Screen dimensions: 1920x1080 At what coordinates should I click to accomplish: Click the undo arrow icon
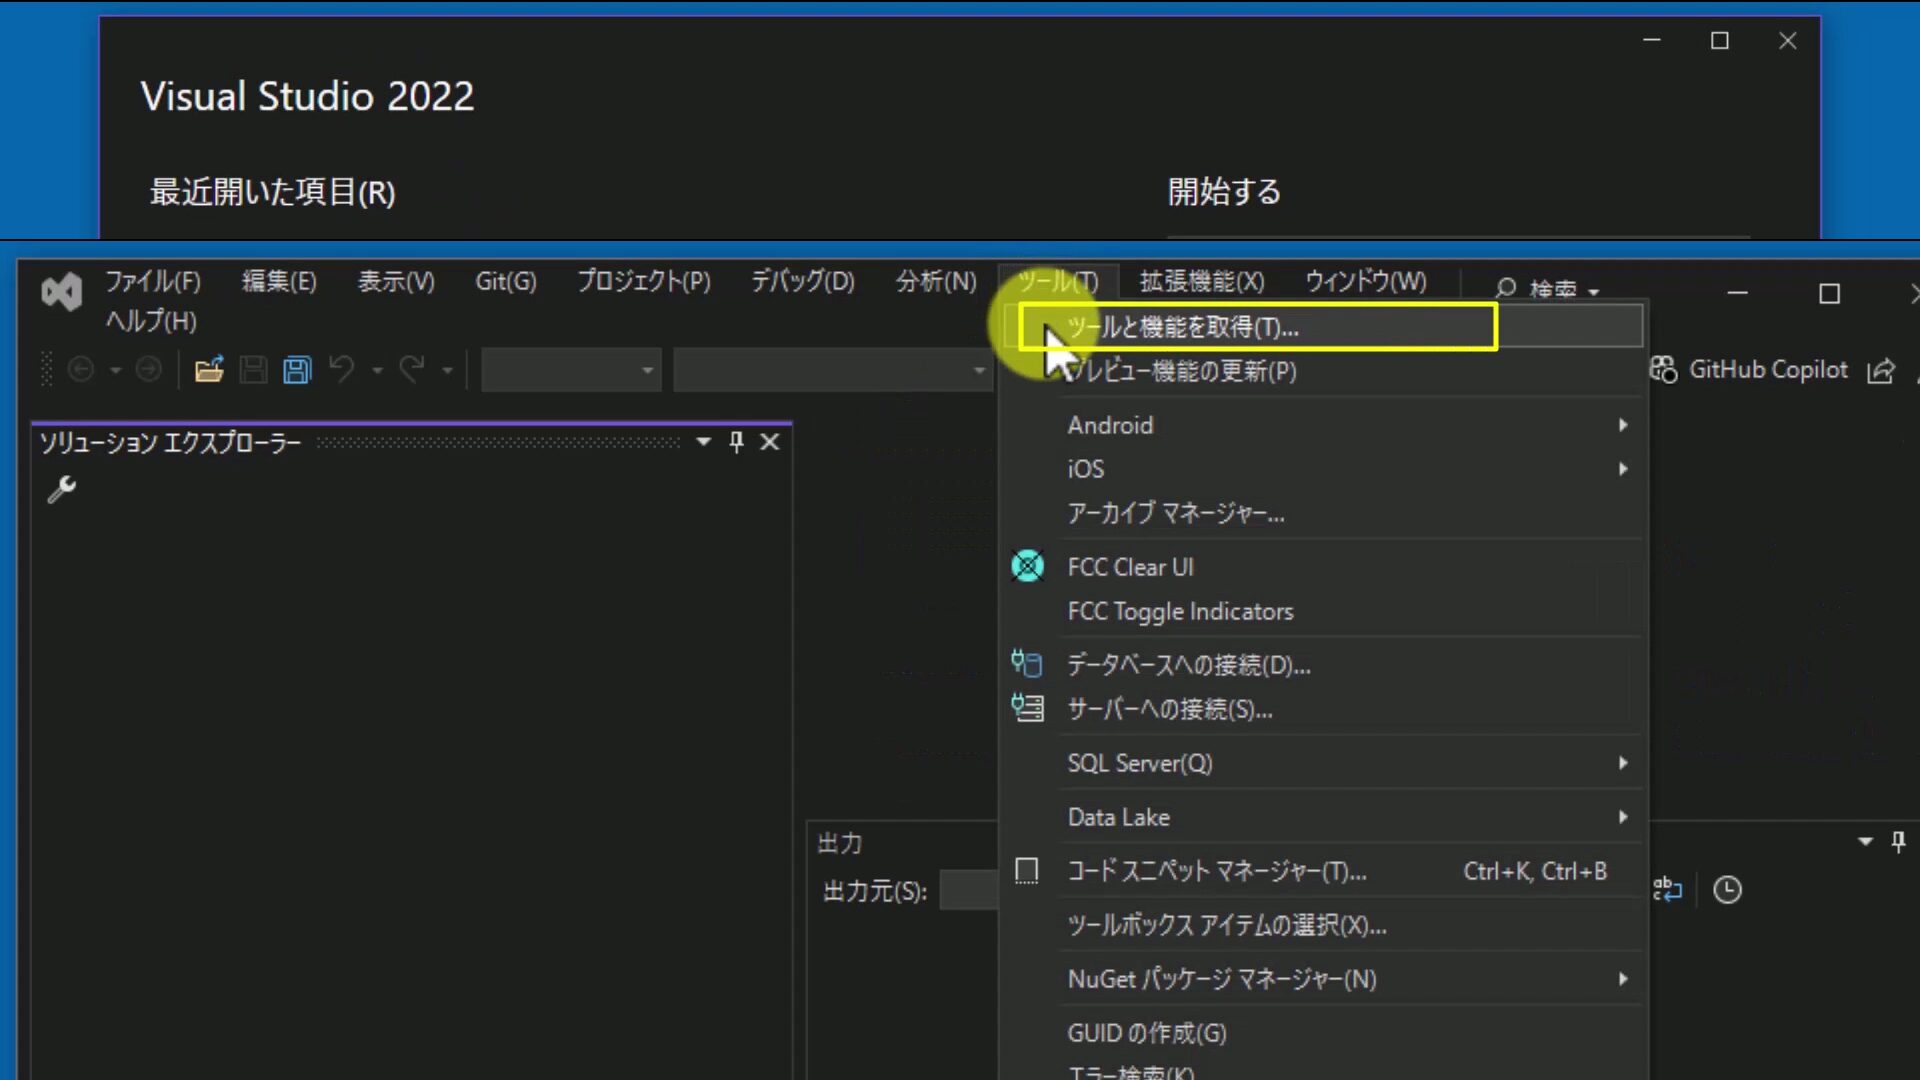click(341, 370)
